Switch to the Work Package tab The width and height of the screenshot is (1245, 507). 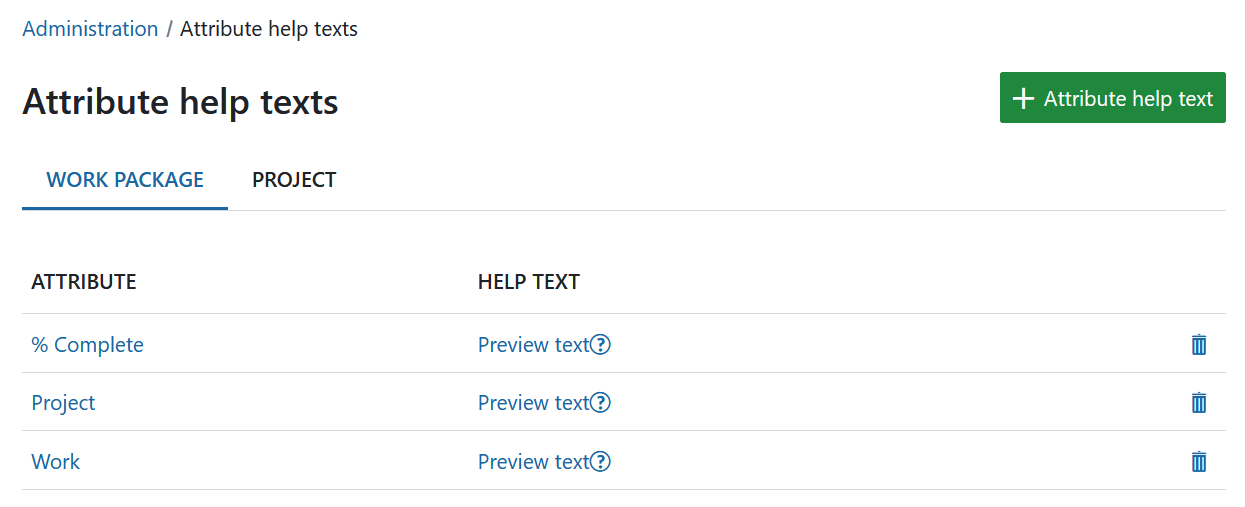tap(125, 180)
